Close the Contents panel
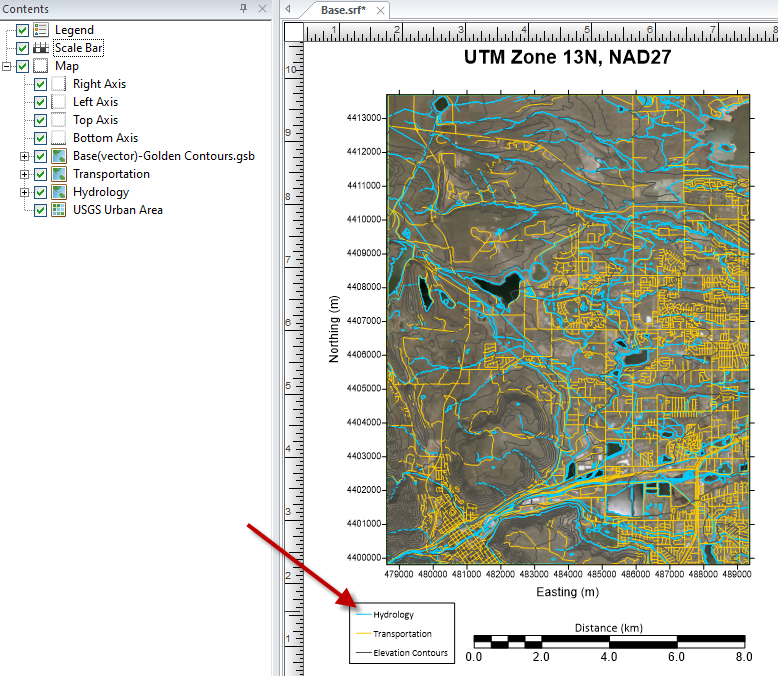The image size is (778, 676). click(x=262, y=8)
